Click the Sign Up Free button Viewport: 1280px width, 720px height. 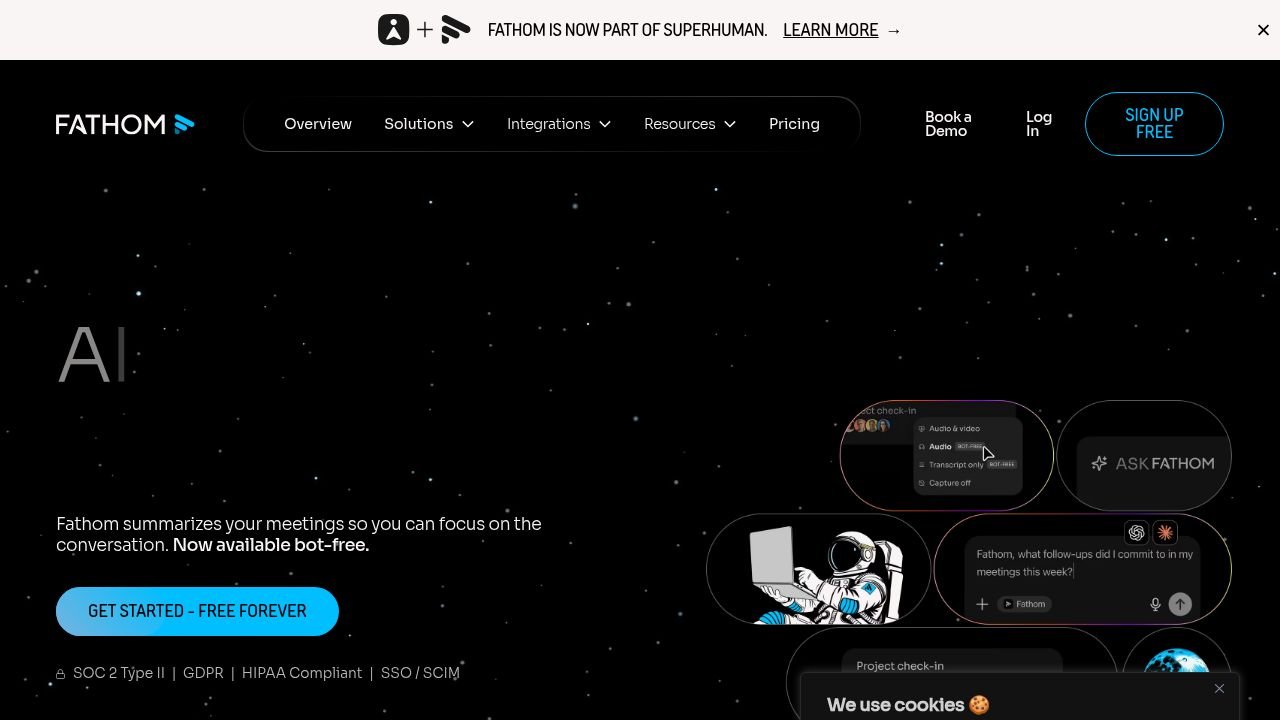(x=1154, y=124)
